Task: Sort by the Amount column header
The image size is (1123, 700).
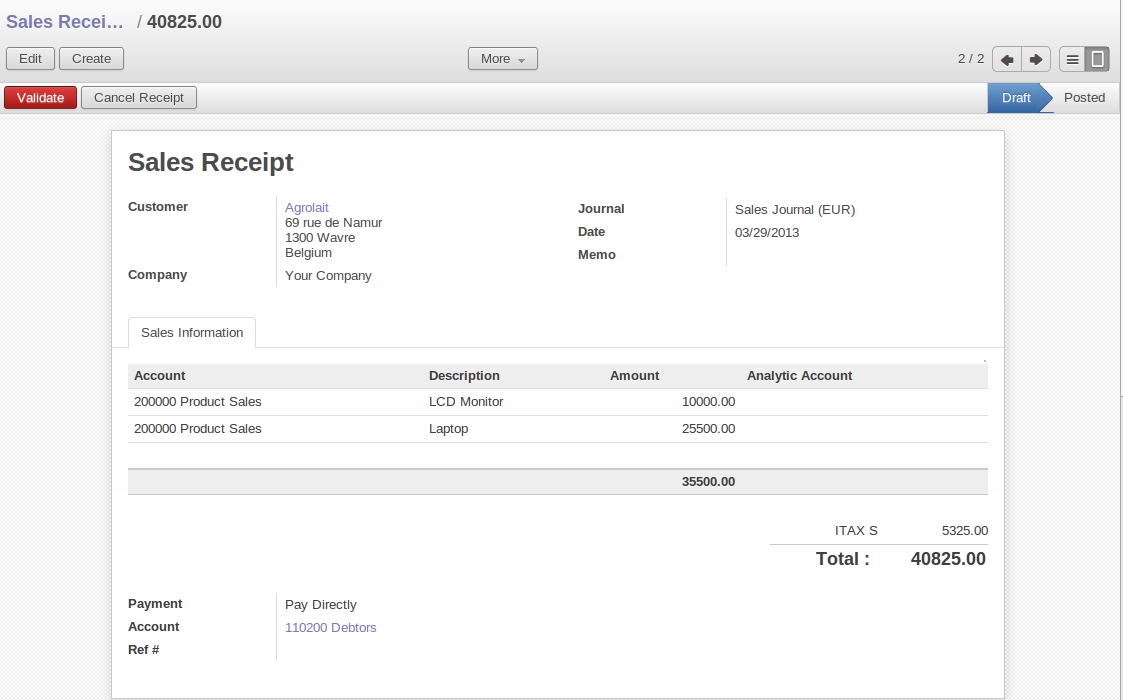Action: (634, 376)
